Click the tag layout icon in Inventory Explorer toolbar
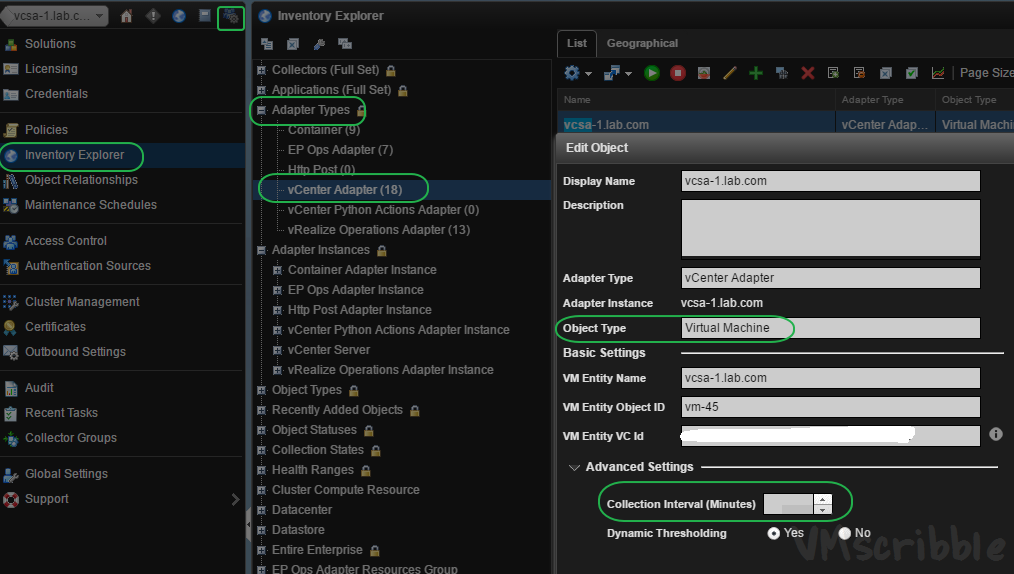The image size is (1014, 574). point(345,44)
